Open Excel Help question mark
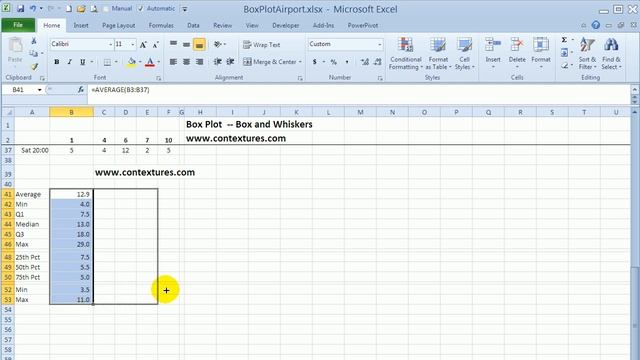Screen dimensions: 640x360 pos(596,25)
